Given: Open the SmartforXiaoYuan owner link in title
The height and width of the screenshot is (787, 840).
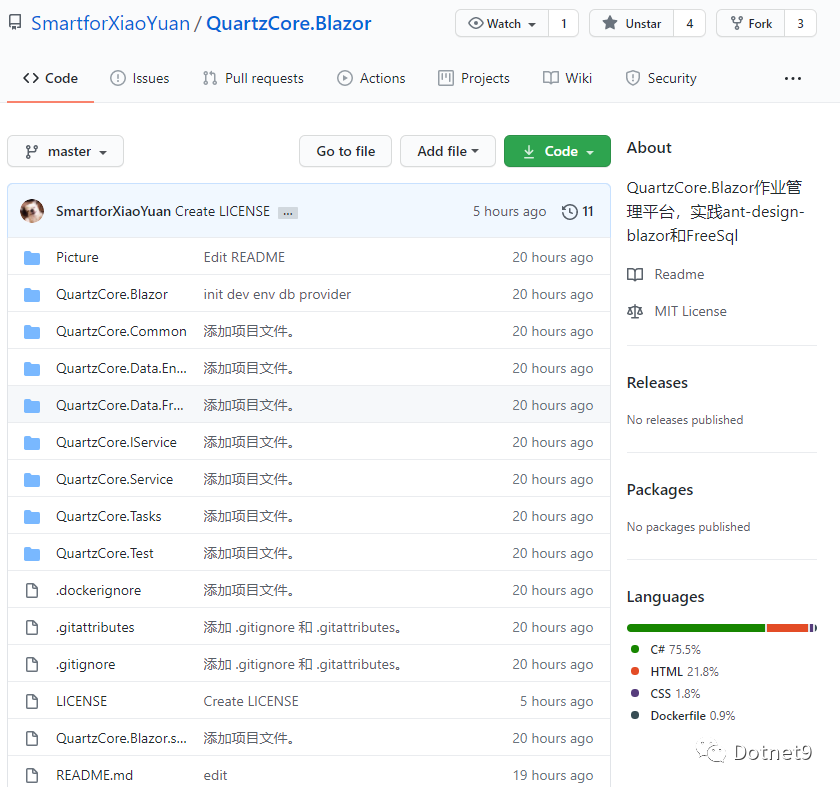Looking at the screenshot, I should (110, 24).
